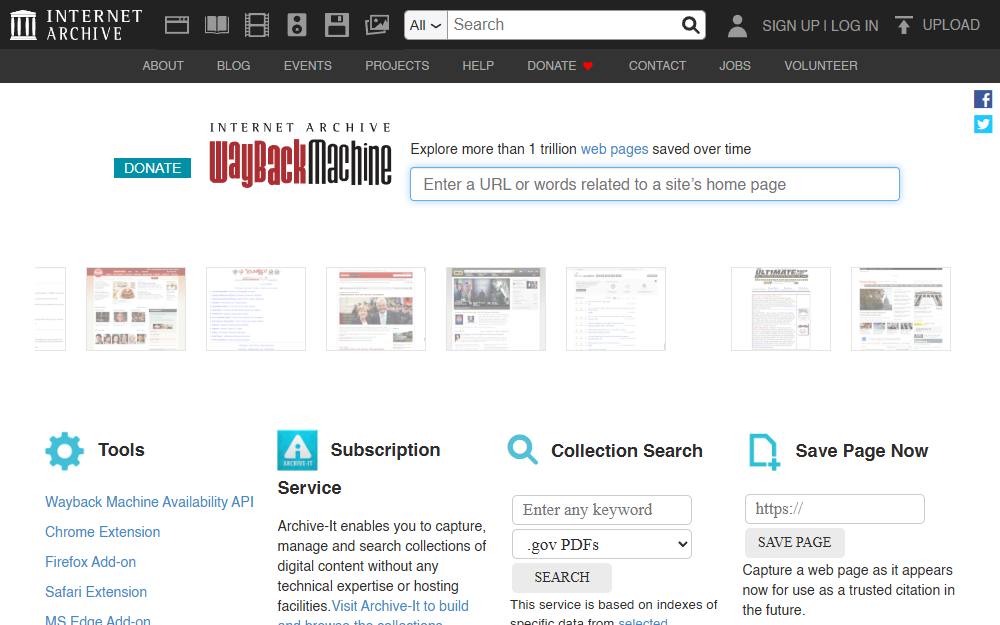Open the Chrome Extension link
The width and height of the screenshot is (1000, 625).
click(x=102, y=532)
